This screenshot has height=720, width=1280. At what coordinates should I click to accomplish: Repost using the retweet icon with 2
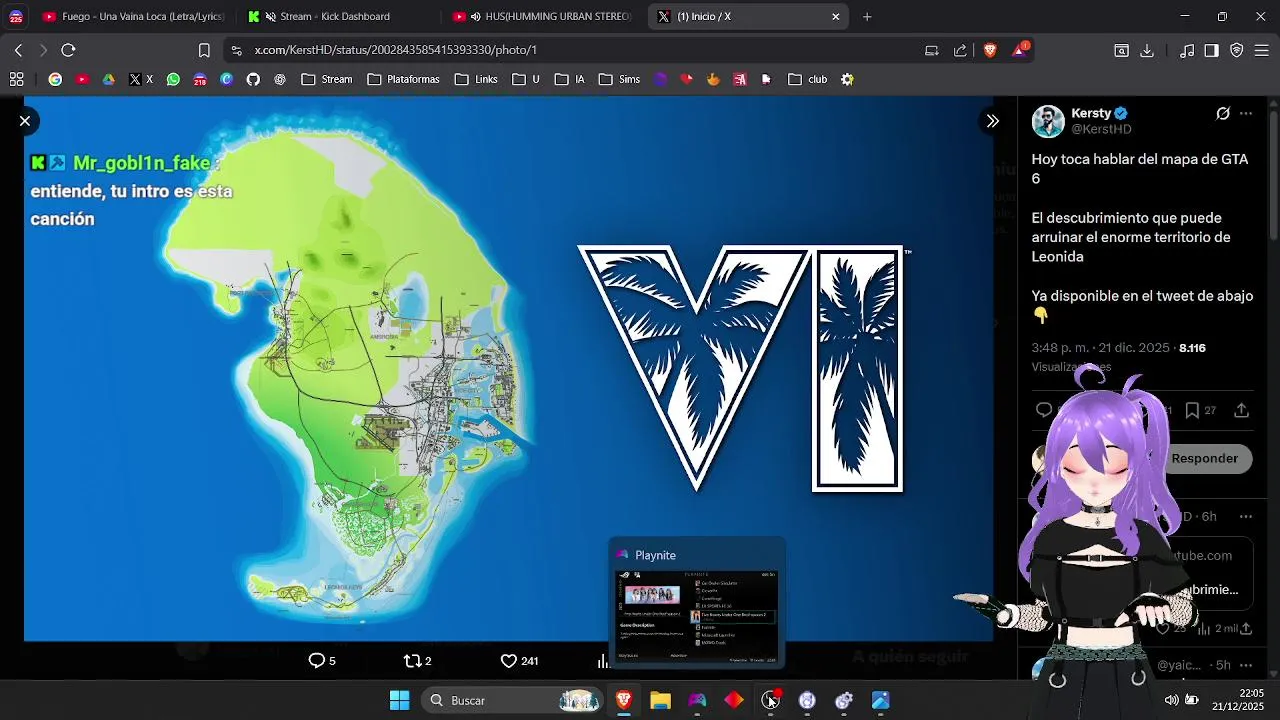pyautogui.click(x=417, y=660)
